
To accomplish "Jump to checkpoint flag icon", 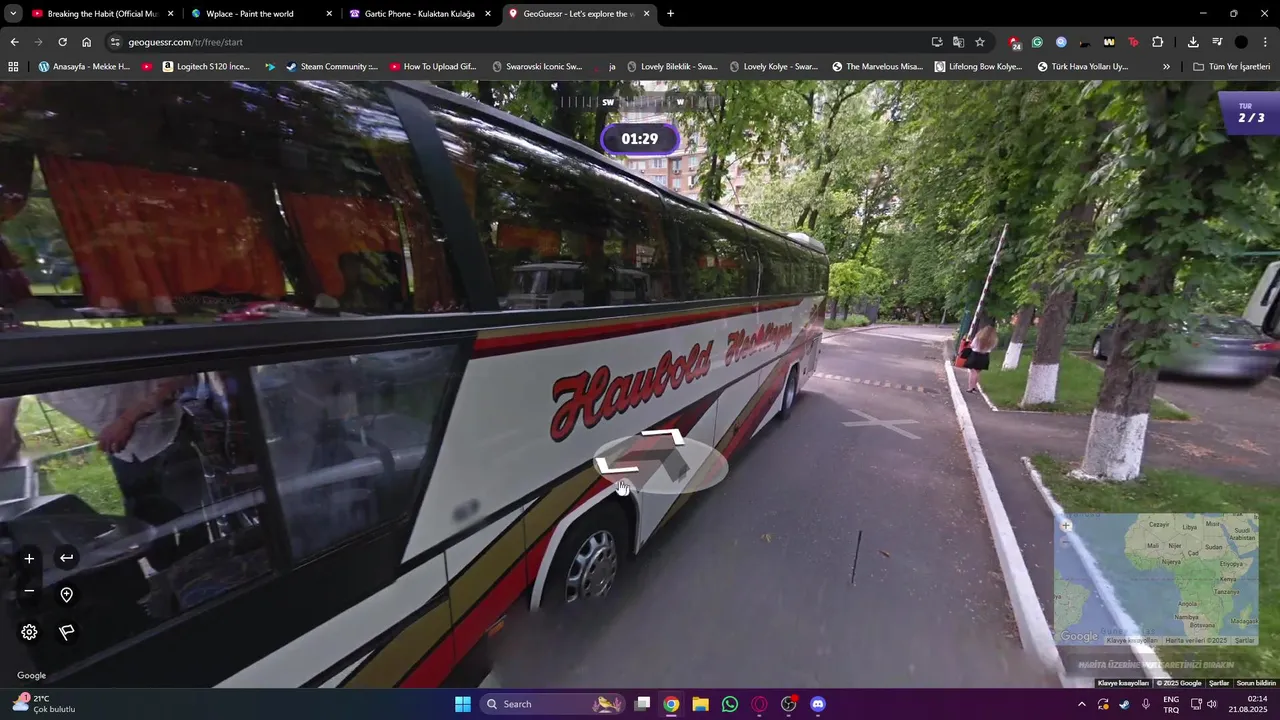I will pyautogui.click(x=66, y=632).
